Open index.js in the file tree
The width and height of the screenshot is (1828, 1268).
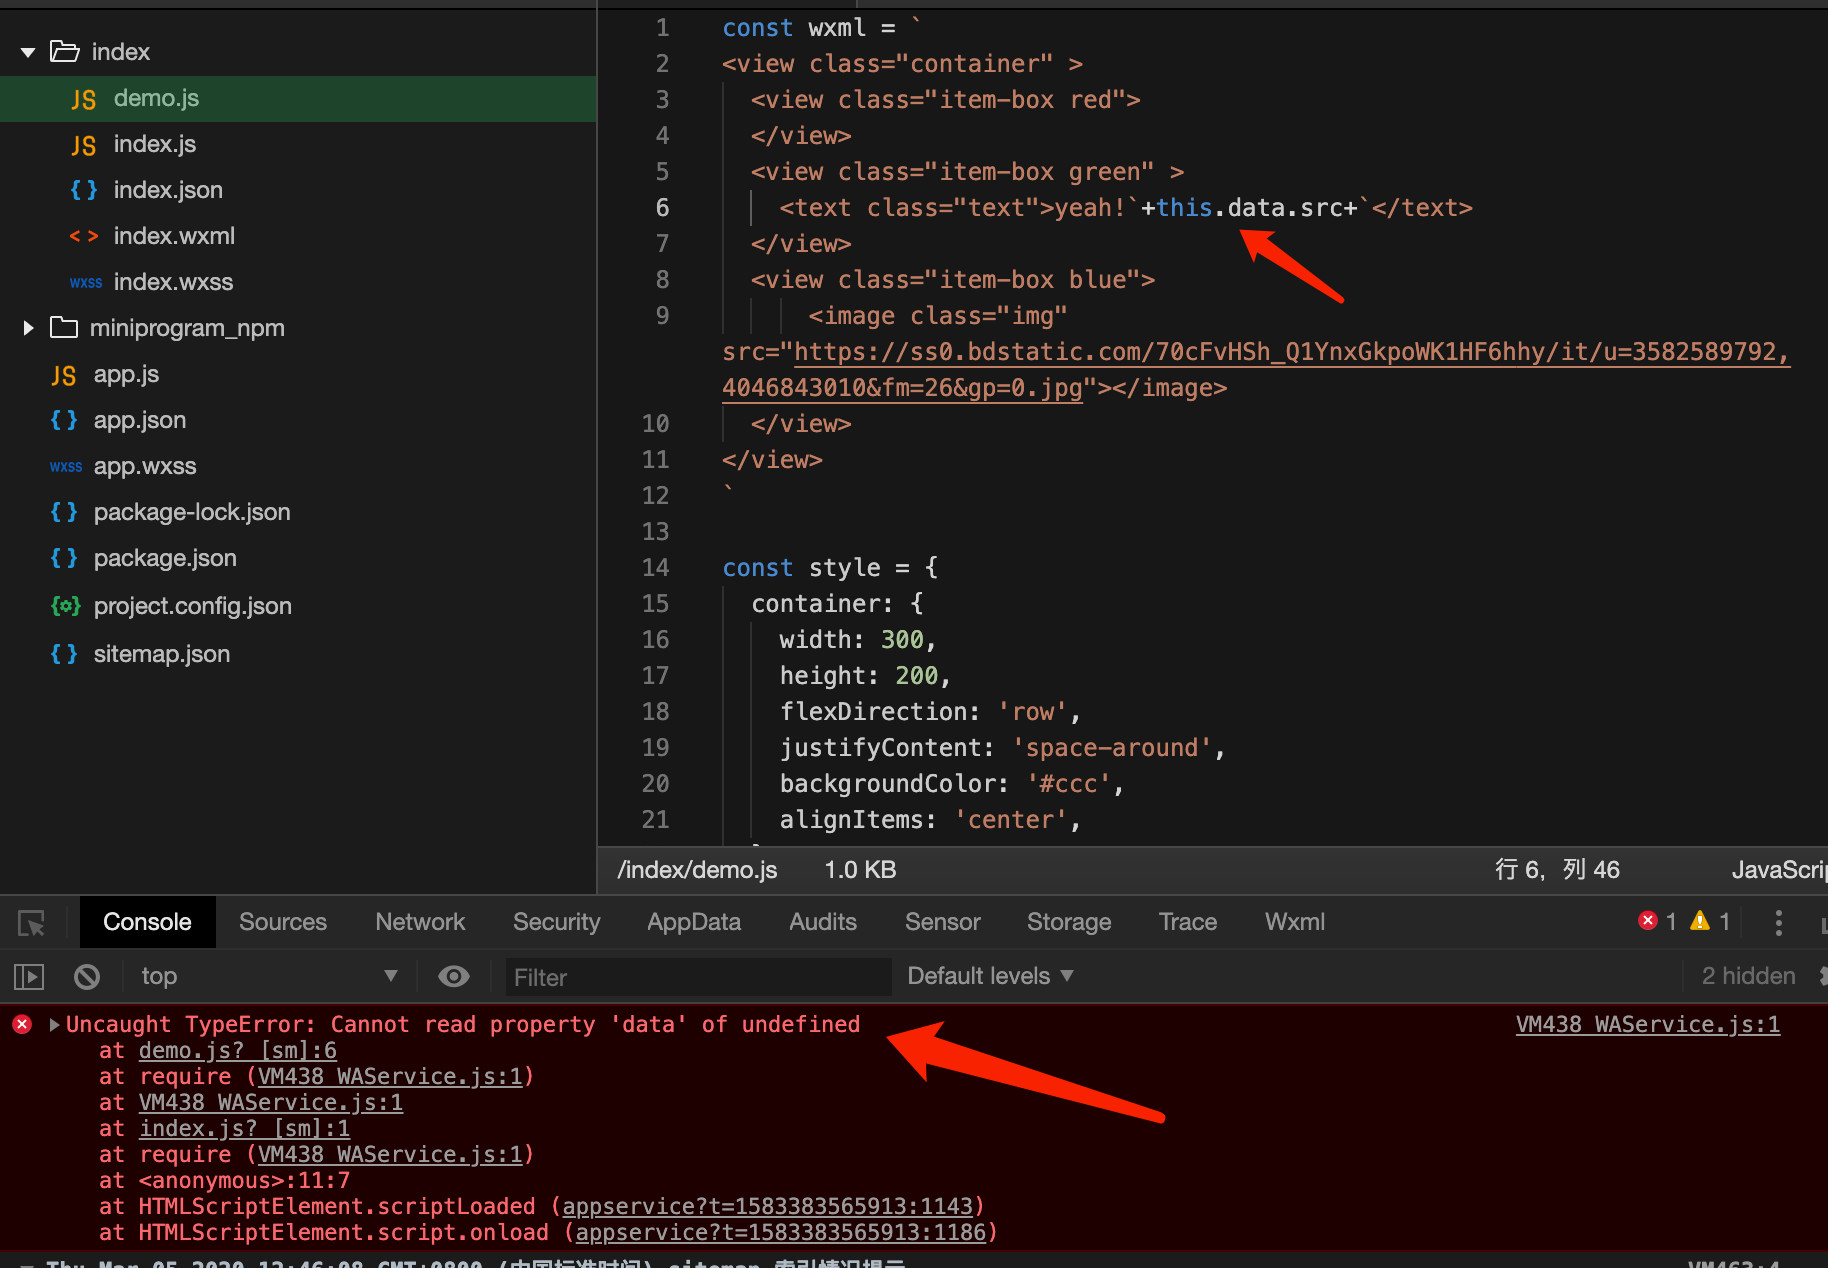[x=155, y=144]
